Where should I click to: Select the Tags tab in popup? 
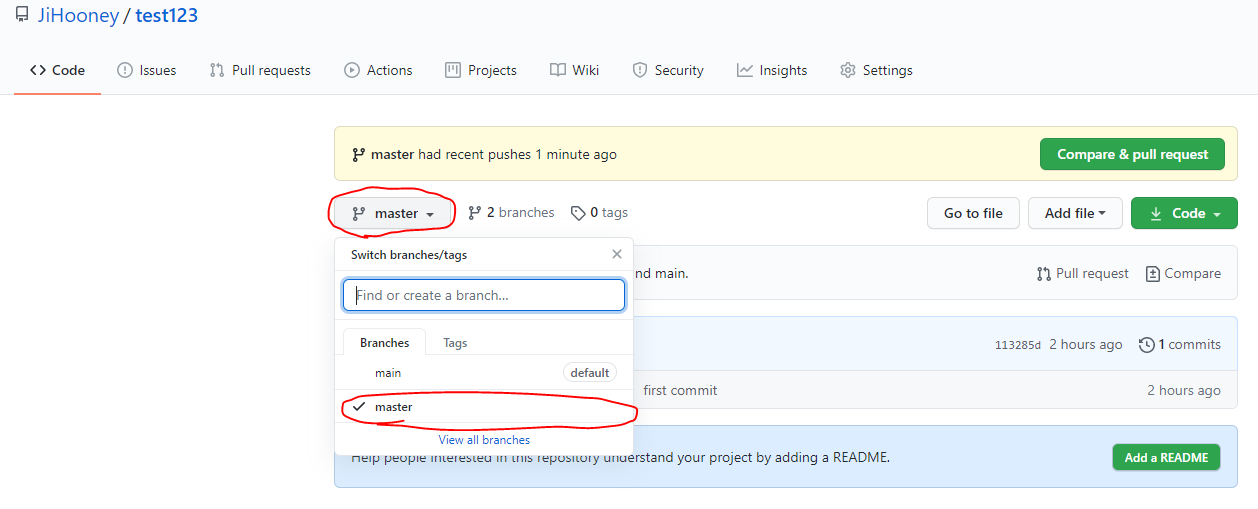[x=455, y=342]
